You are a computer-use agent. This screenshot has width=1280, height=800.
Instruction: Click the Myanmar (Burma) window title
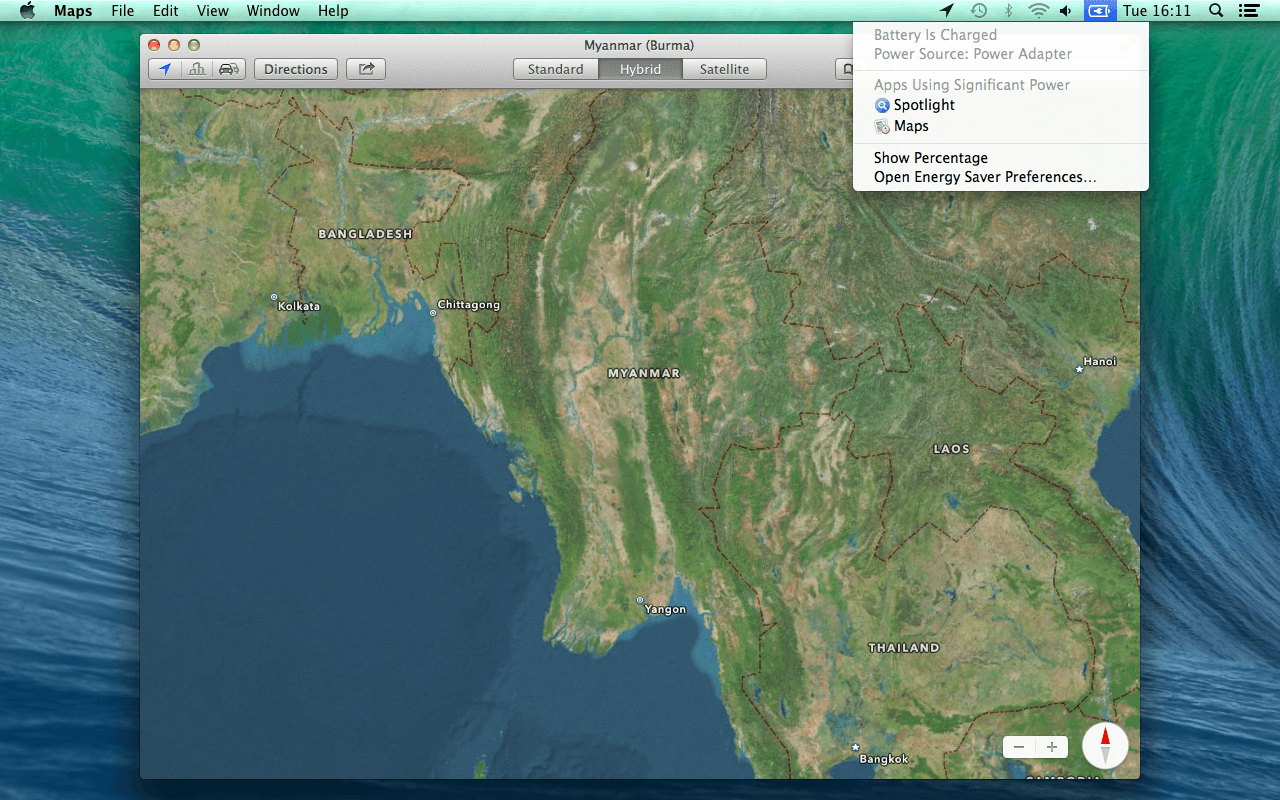coord(639,45)
